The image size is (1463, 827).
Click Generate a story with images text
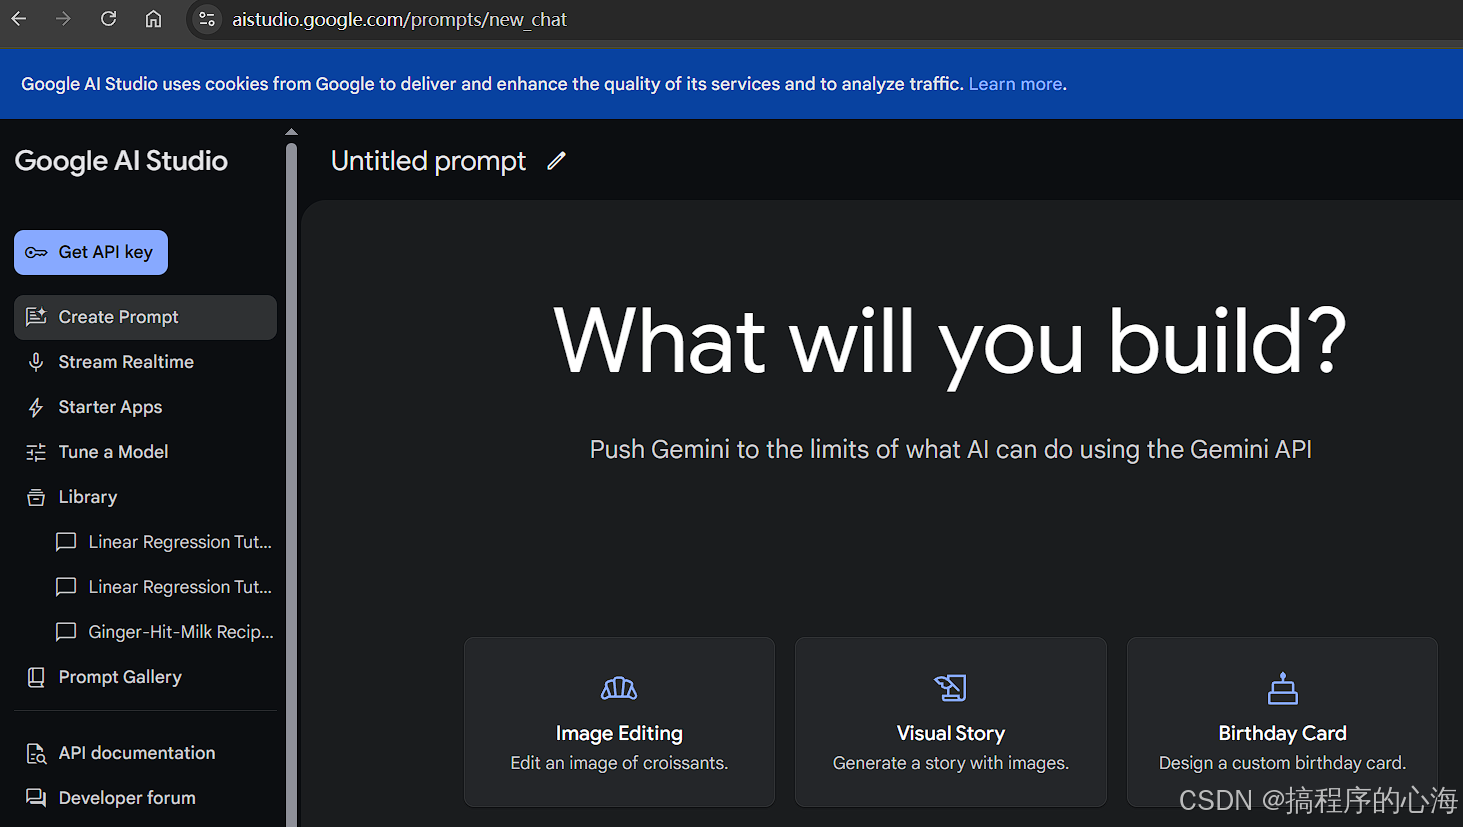[x=951, y=763]
